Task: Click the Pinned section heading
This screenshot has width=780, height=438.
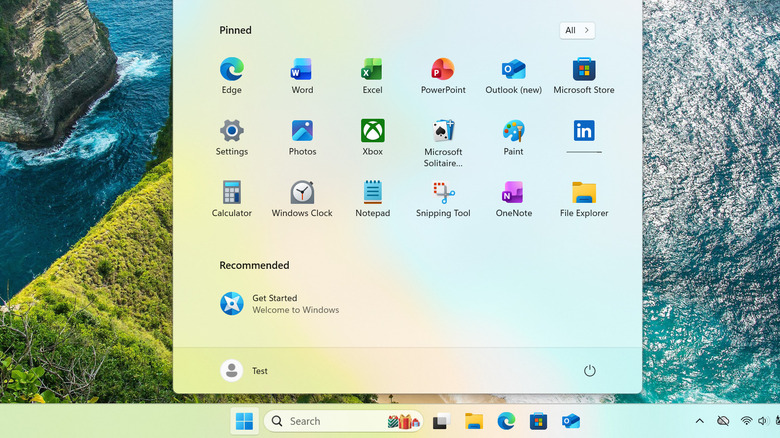Action: click(235, 30)
